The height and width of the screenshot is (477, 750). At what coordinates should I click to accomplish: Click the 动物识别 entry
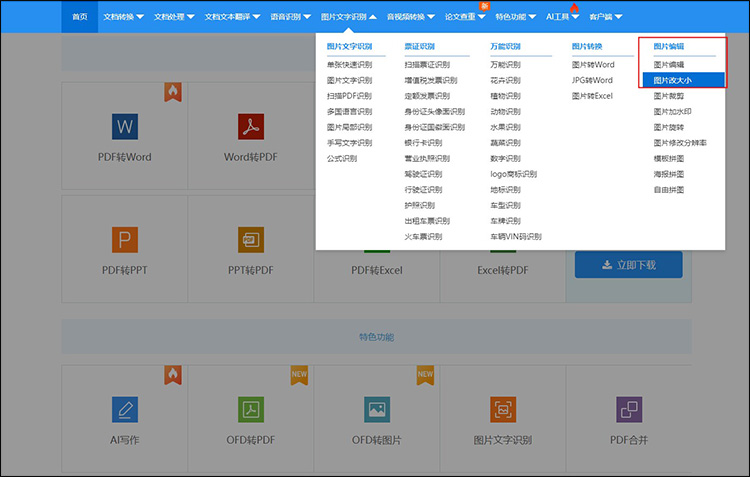pyautogui.click(x=505, y=111)
